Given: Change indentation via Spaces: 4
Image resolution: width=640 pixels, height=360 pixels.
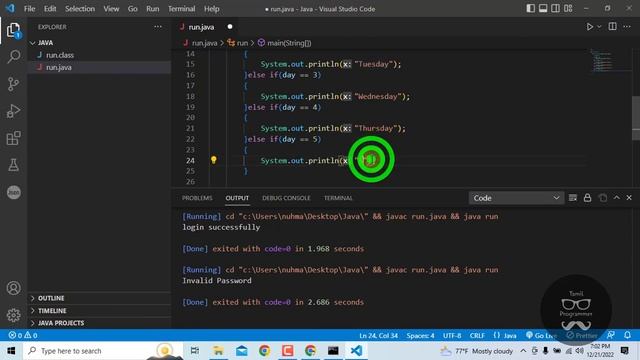Looking at the screenshot, I should pos(420,336).
